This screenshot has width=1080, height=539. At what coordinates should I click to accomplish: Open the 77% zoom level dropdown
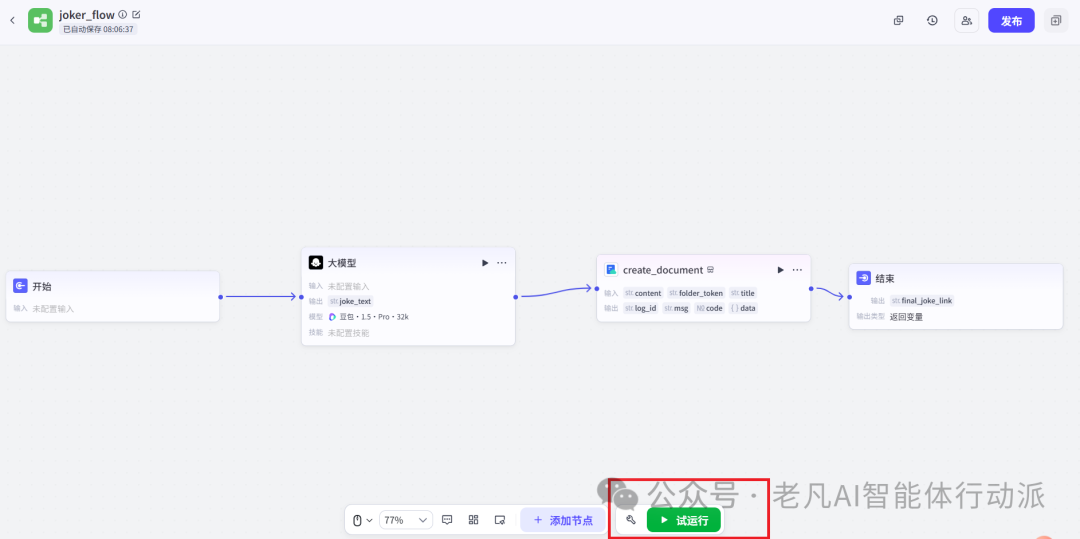pyautogui.click(x=406, y=520)
